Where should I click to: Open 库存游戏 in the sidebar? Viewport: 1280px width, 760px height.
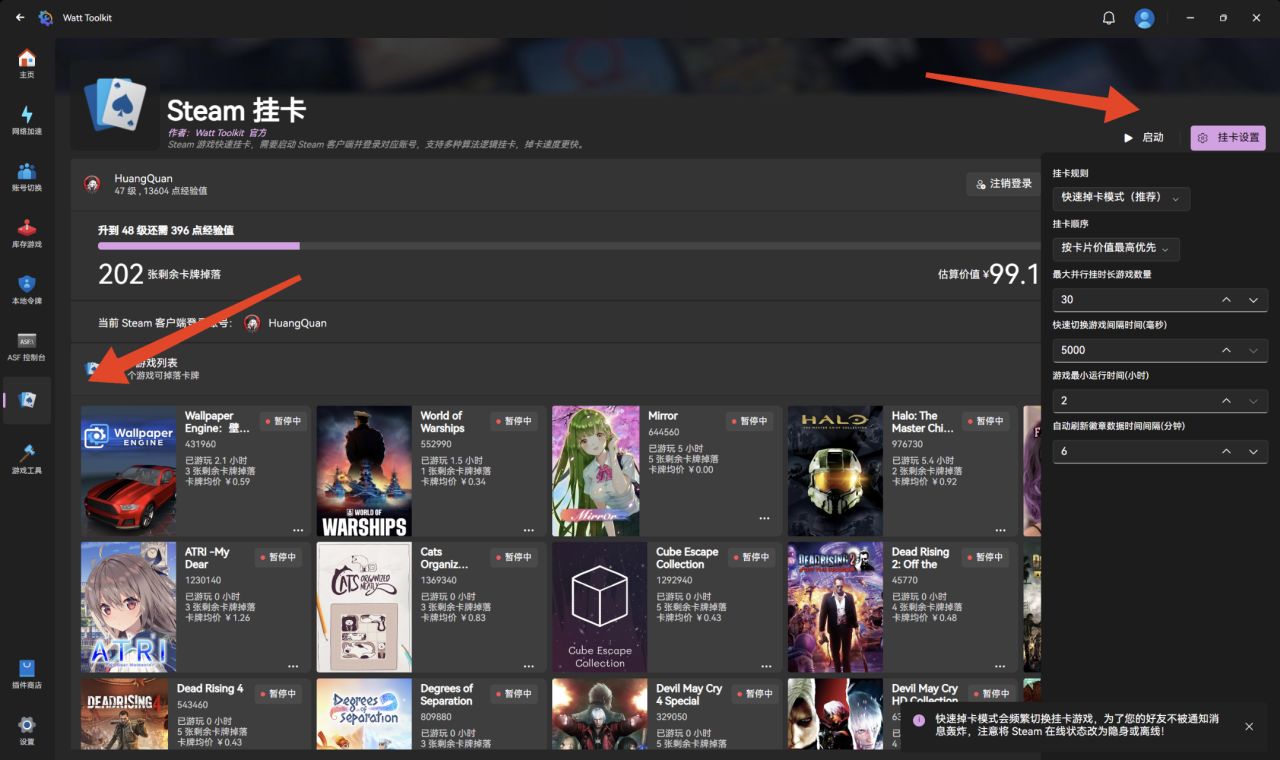27,233
